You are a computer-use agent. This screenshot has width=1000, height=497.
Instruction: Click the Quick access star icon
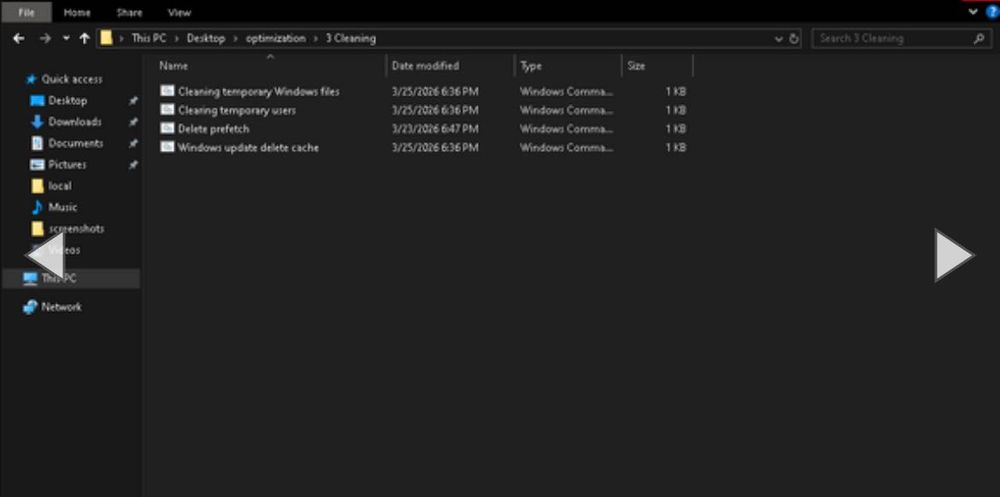[31, 79]
